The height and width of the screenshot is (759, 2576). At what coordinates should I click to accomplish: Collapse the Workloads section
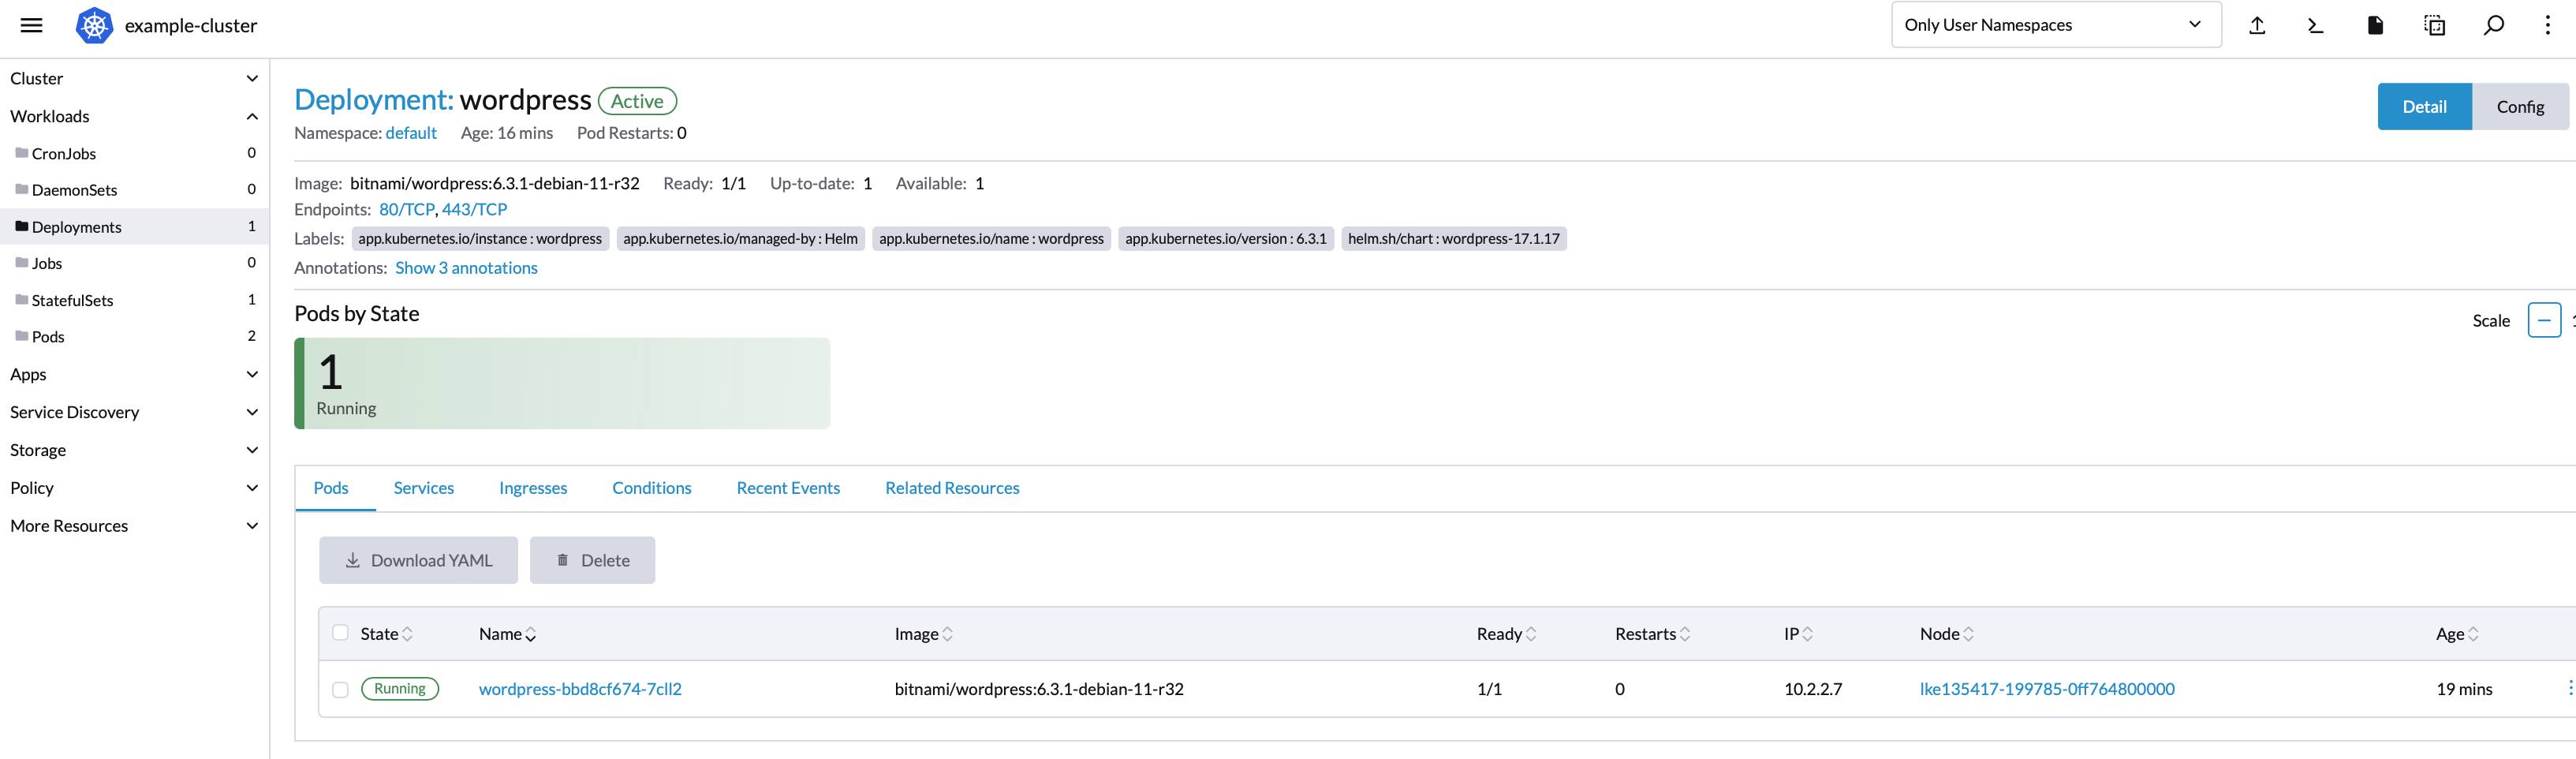[x=251, y=116]
